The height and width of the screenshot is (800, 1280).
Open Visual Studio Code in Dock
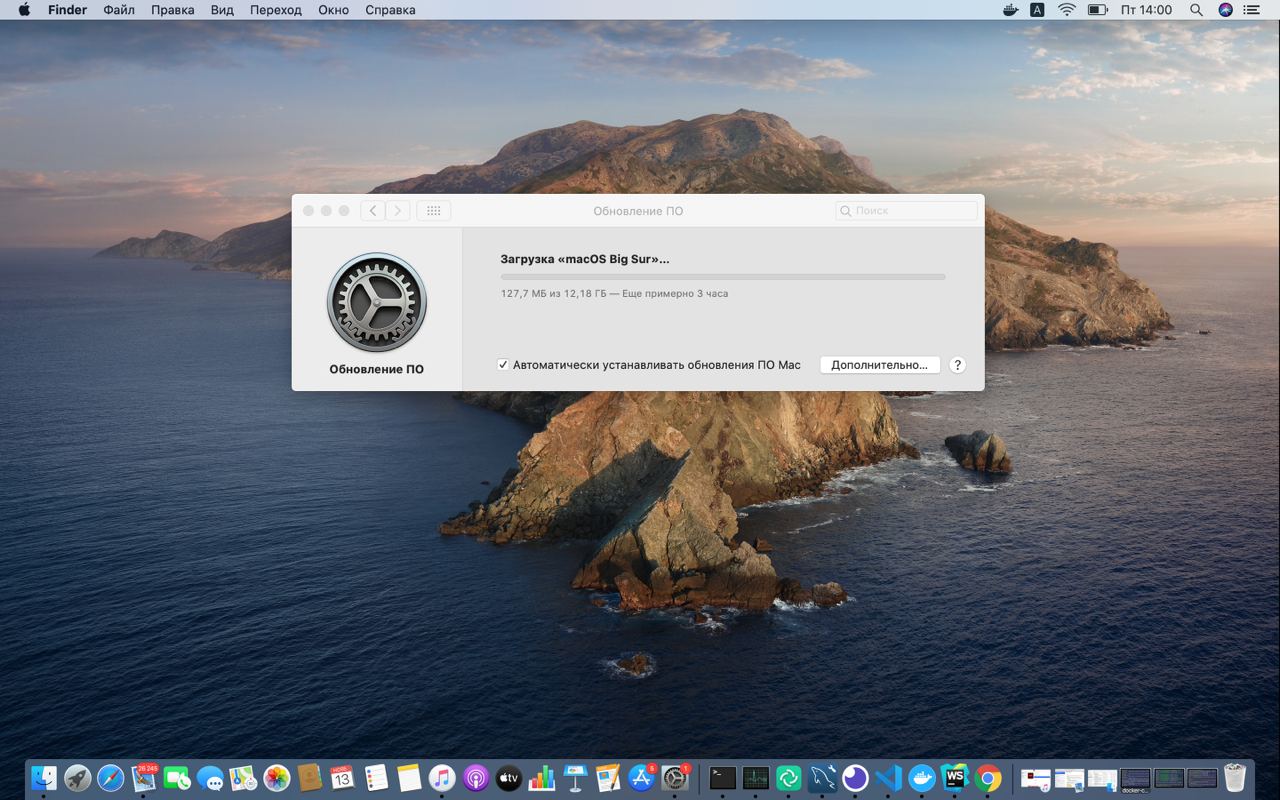coord(888,778)
